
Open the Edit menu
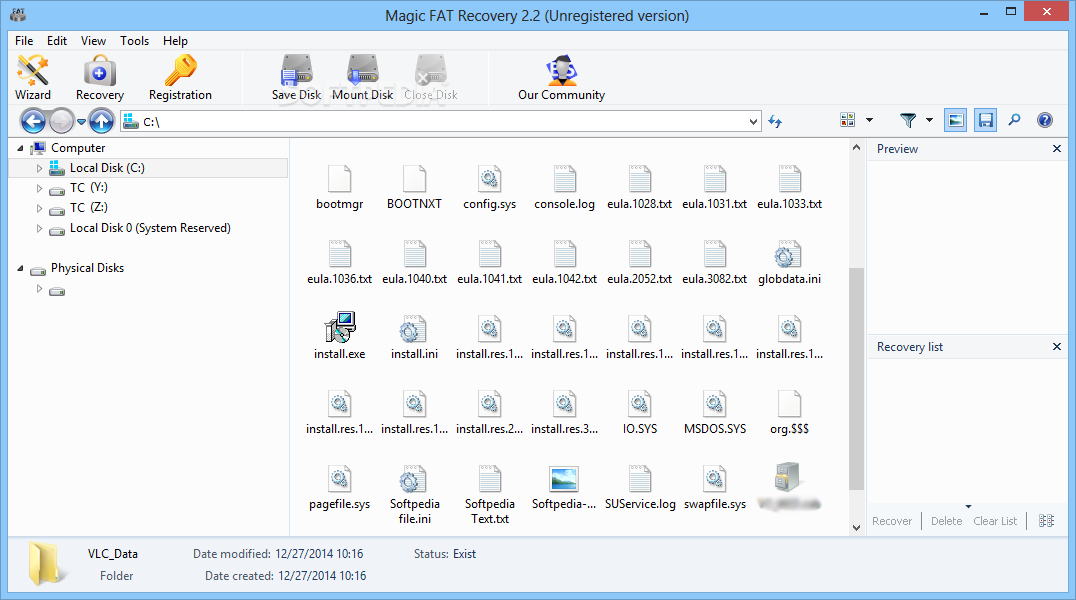57,41
